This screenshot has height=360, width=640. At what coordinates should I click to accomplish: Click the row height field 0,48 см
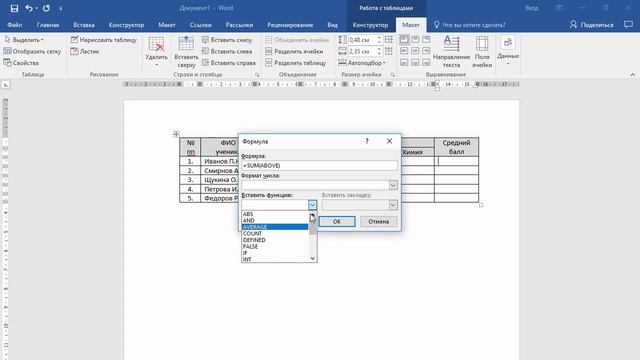point(362,40)
